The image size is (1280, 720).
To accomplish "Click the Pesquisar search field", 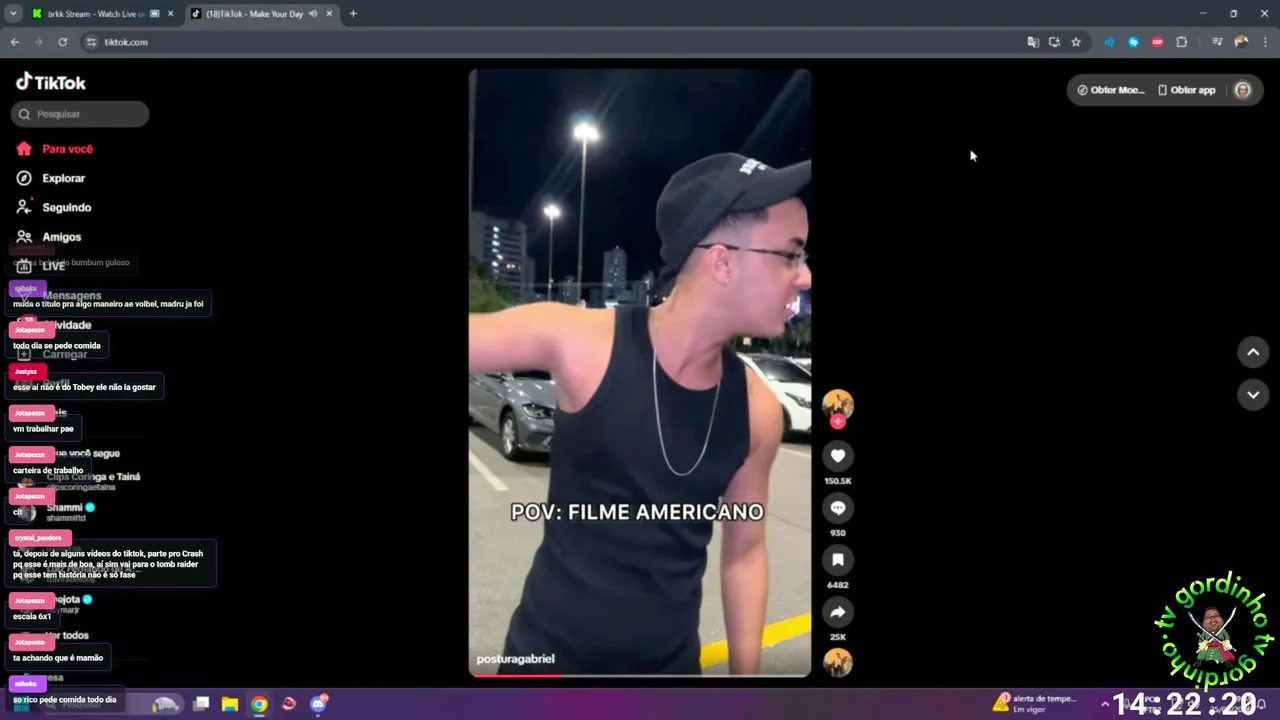I will (x=80, y=114).
